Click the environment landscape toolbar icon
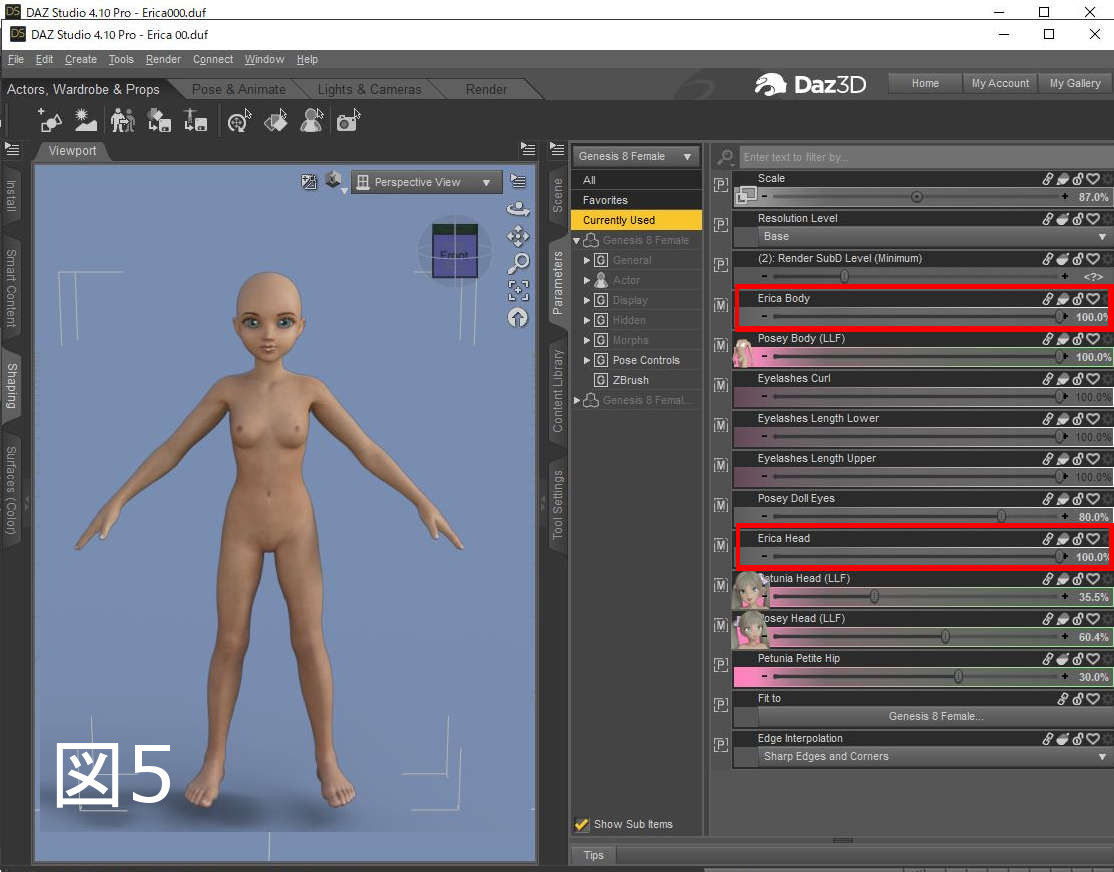Viewport: 1114px width, 872px height. tap(86, 121)
